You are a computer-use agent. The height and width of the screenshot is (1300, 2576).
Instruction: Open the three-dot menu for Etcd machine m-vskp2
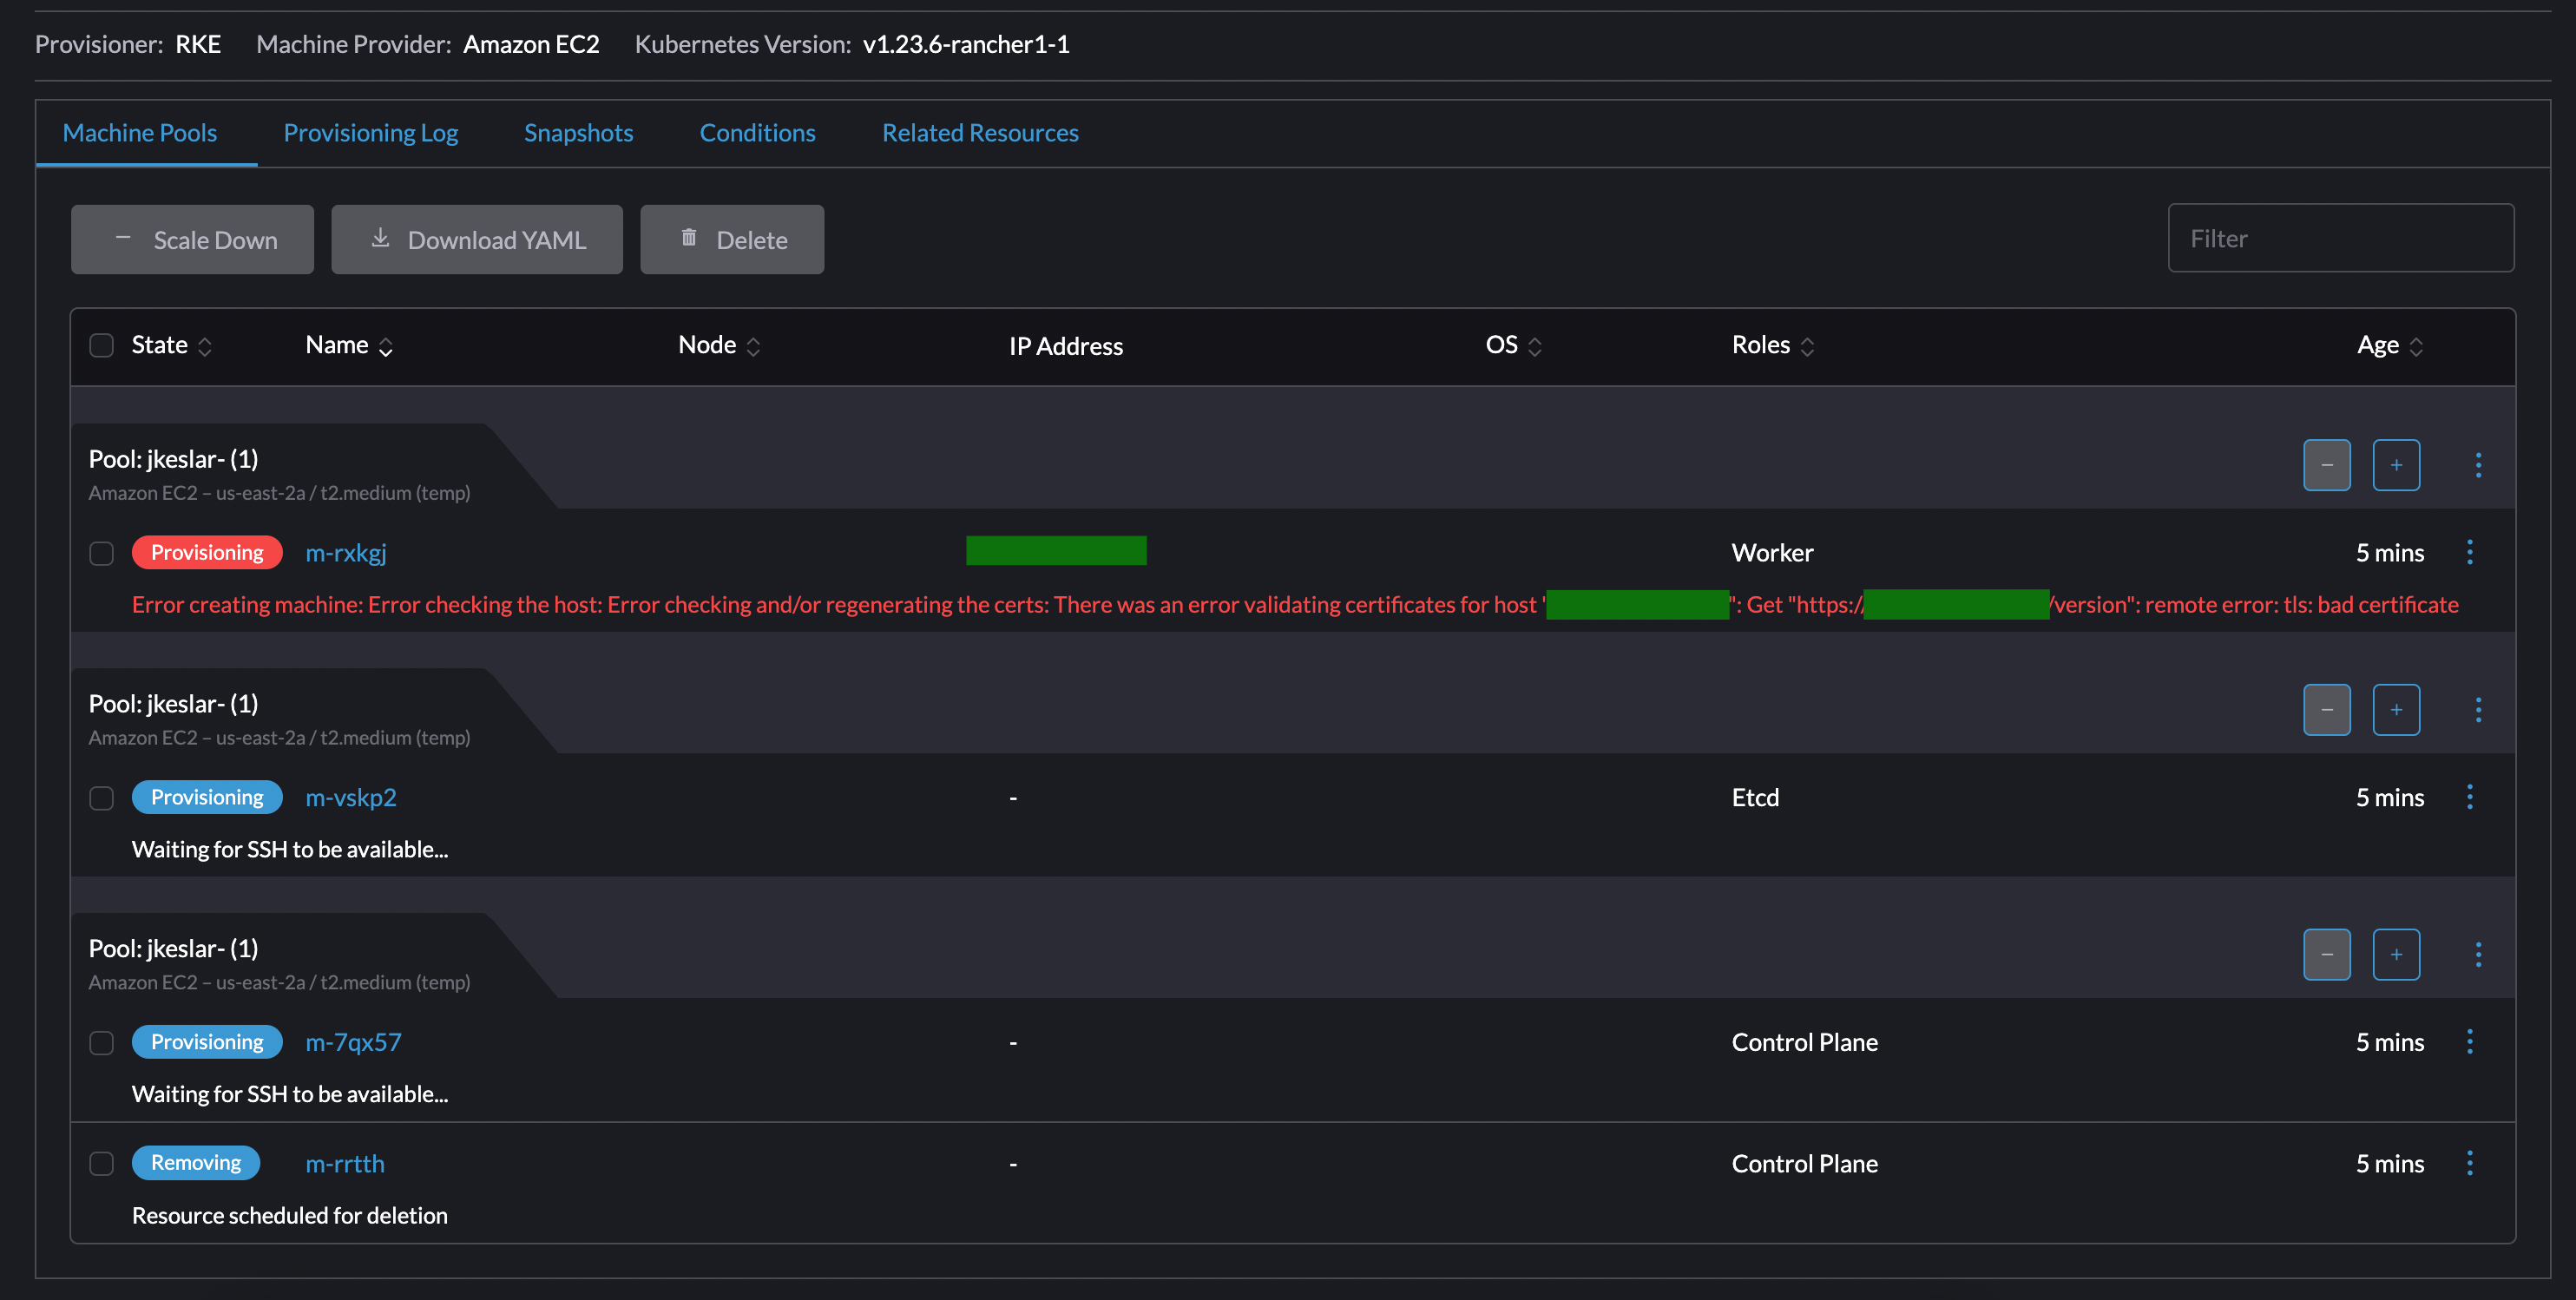pyautogui.click(x=2471, y=797)
